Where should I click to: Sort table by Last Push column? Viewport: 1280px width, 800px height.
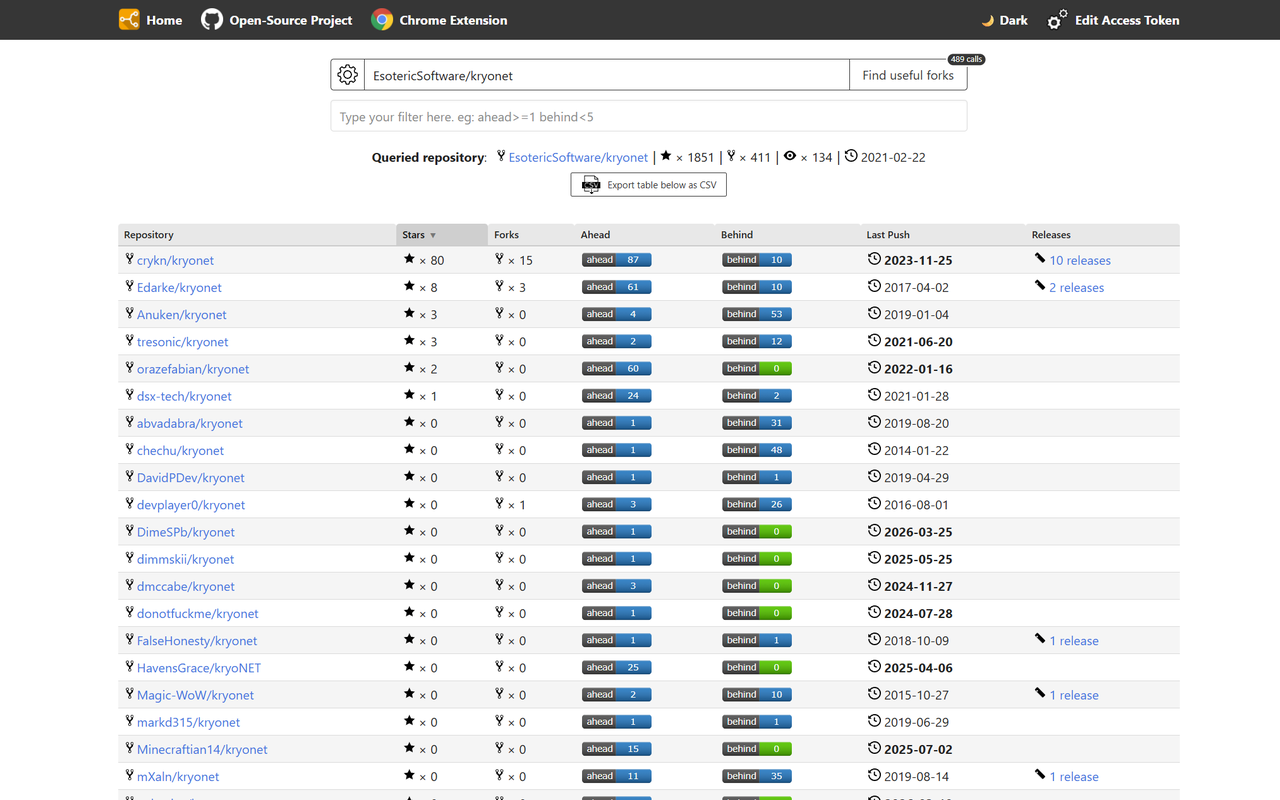coord(943,235)
